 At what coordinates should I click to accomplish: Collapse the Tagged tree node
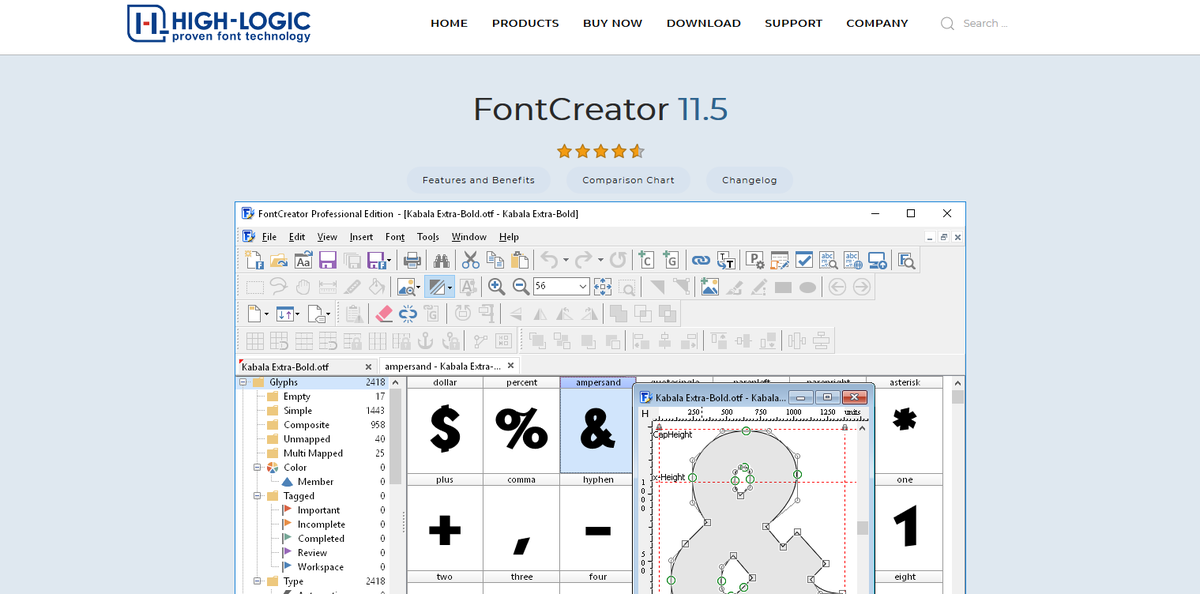(257, 496)
